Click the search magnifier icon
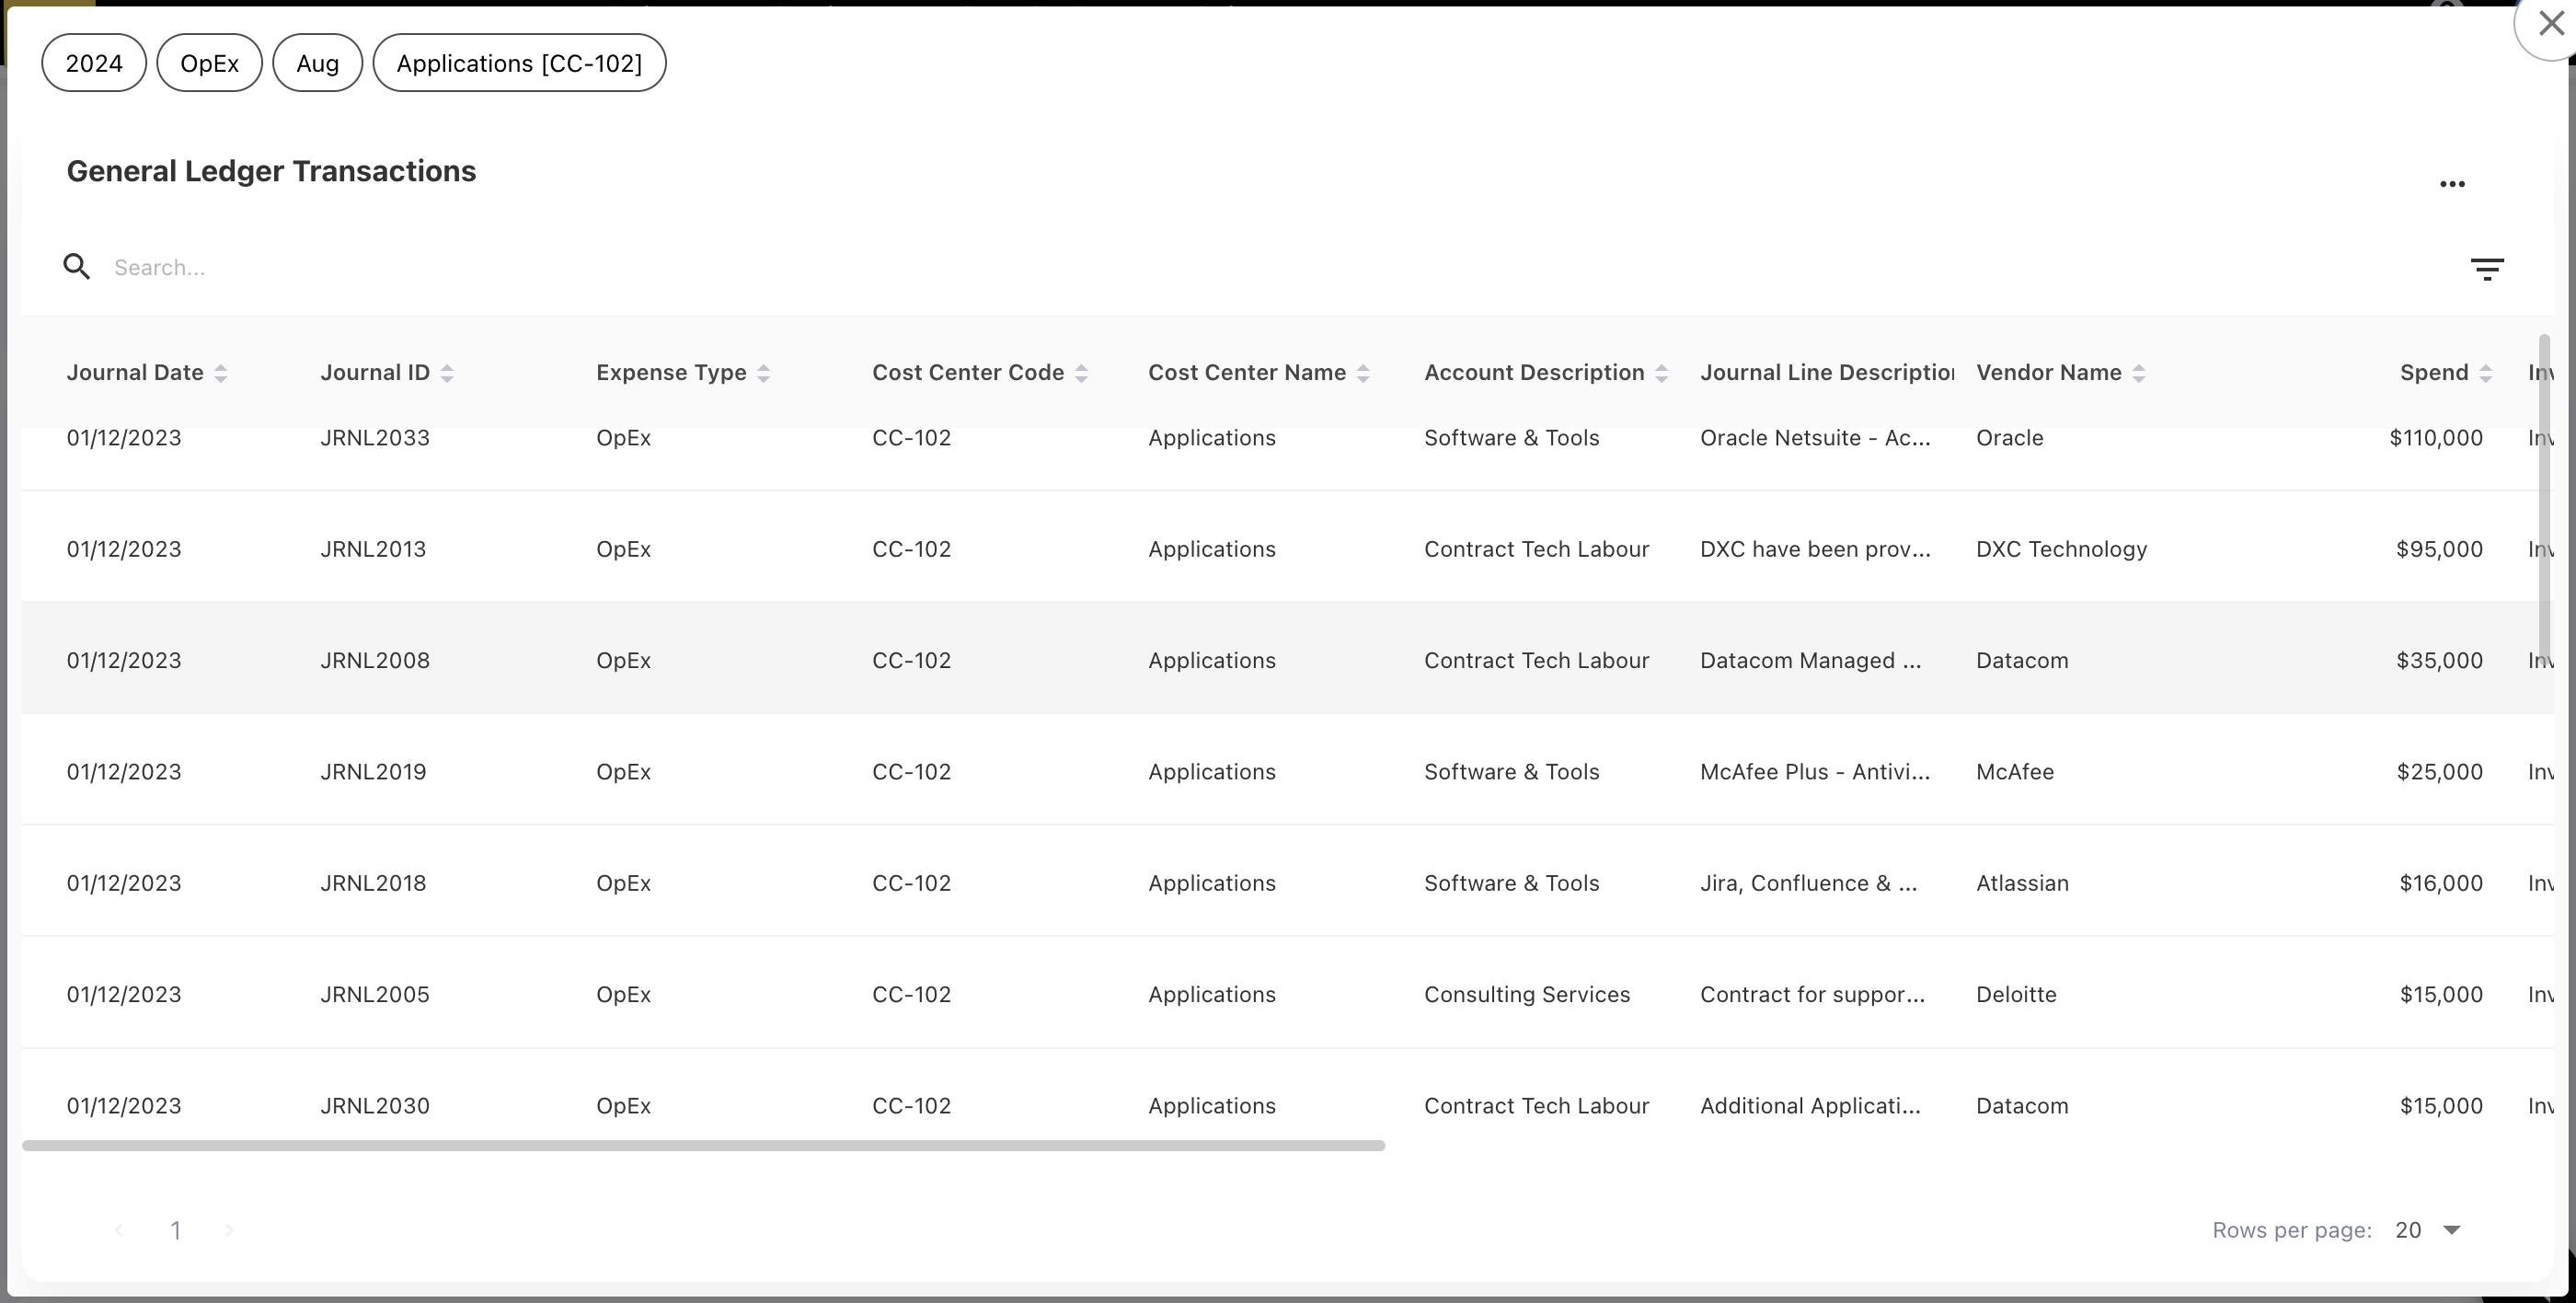The image size is (2576, 1303). tap(77, 267)
